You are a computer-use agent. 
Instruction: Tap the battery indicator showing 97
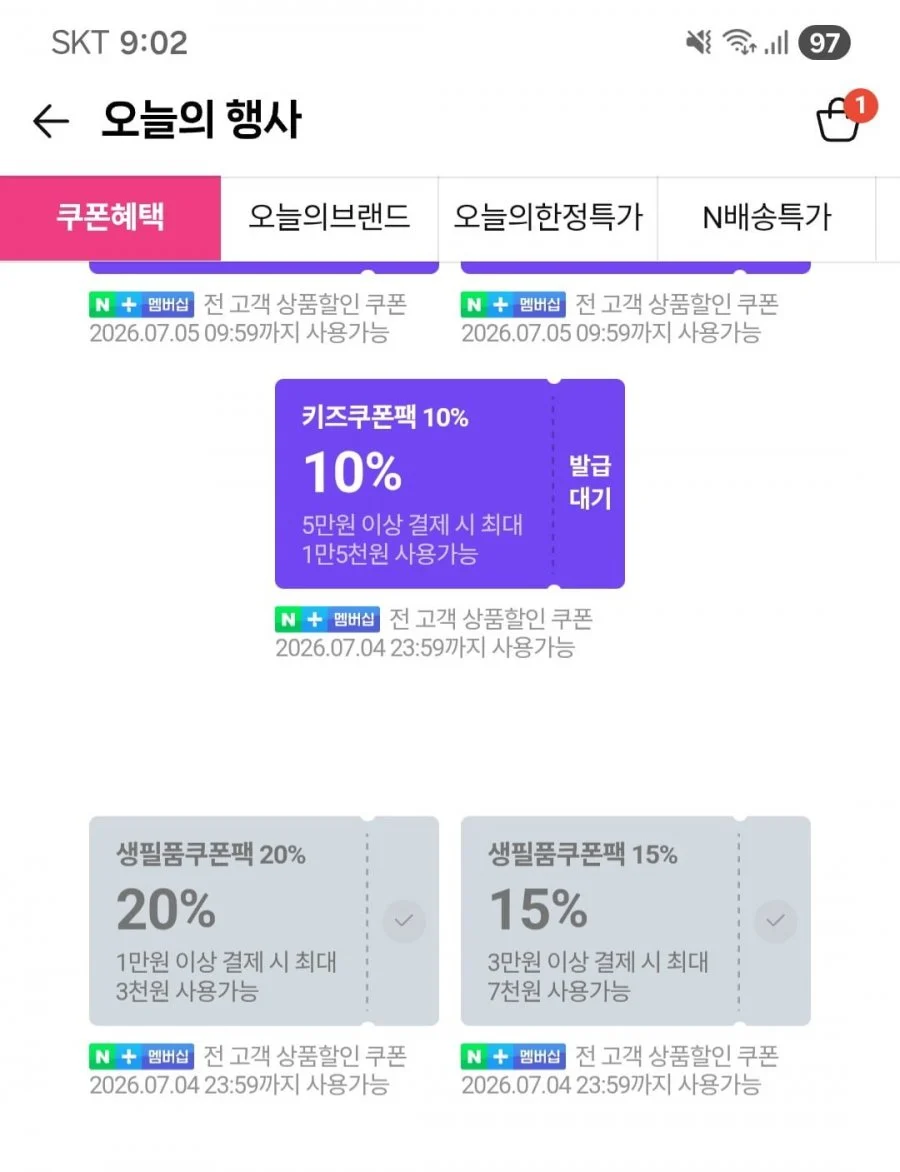click(x=824, y=43)
